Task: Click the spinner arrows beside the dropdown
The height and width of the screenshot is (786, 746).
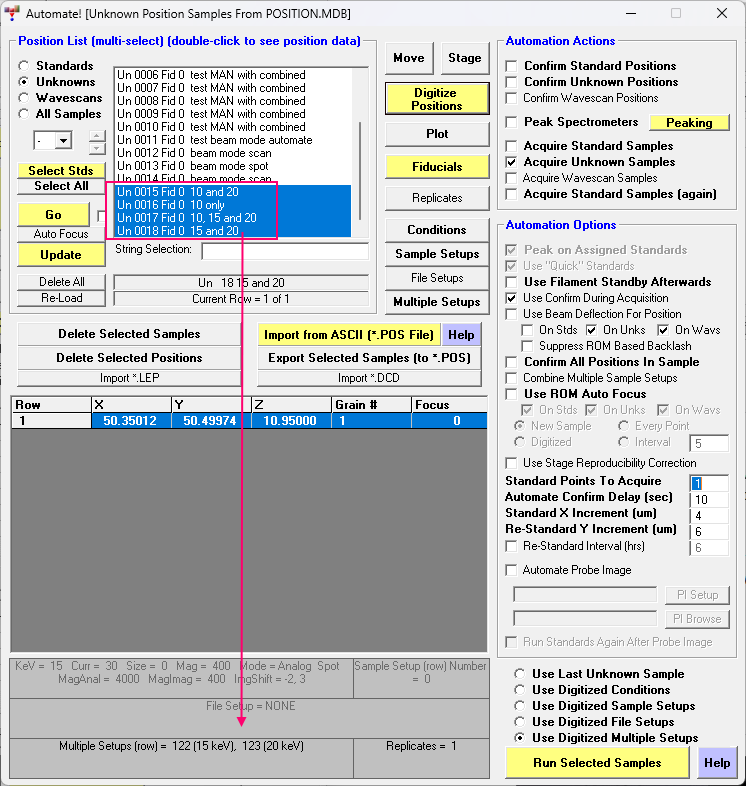Action: (96, 141)
